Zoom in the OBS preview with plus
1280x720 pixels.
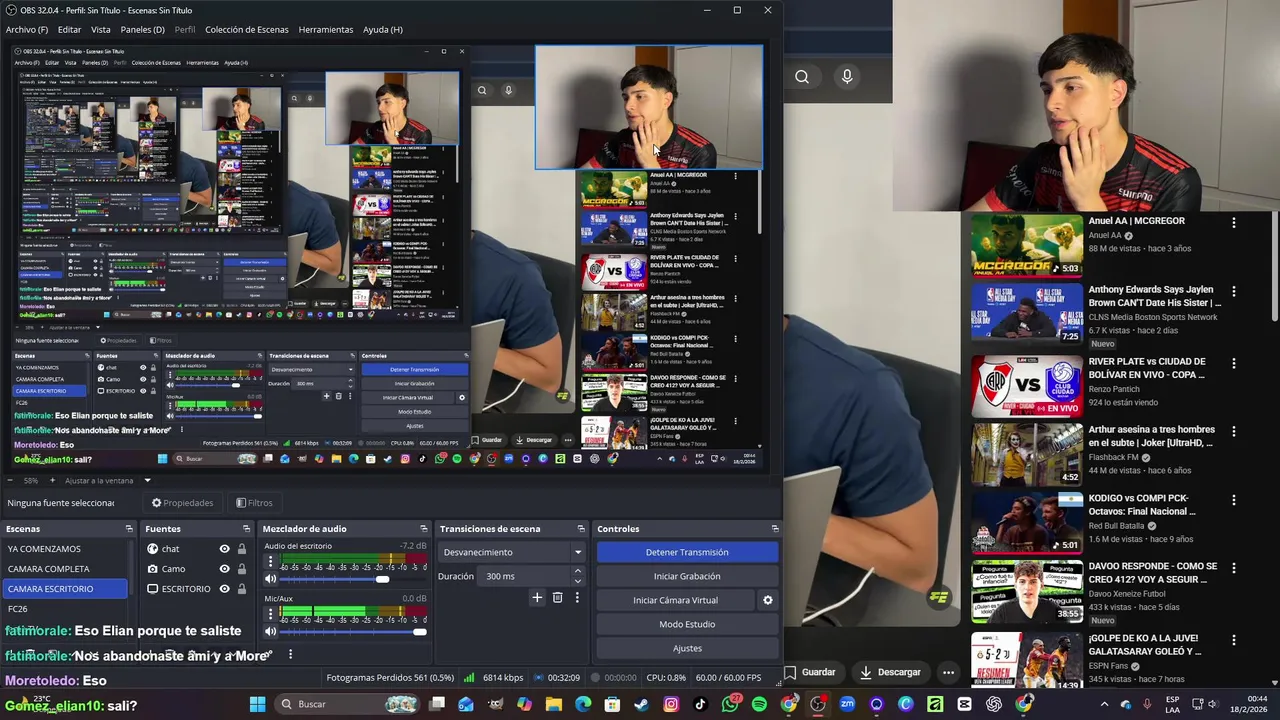(x=53, y=481)
